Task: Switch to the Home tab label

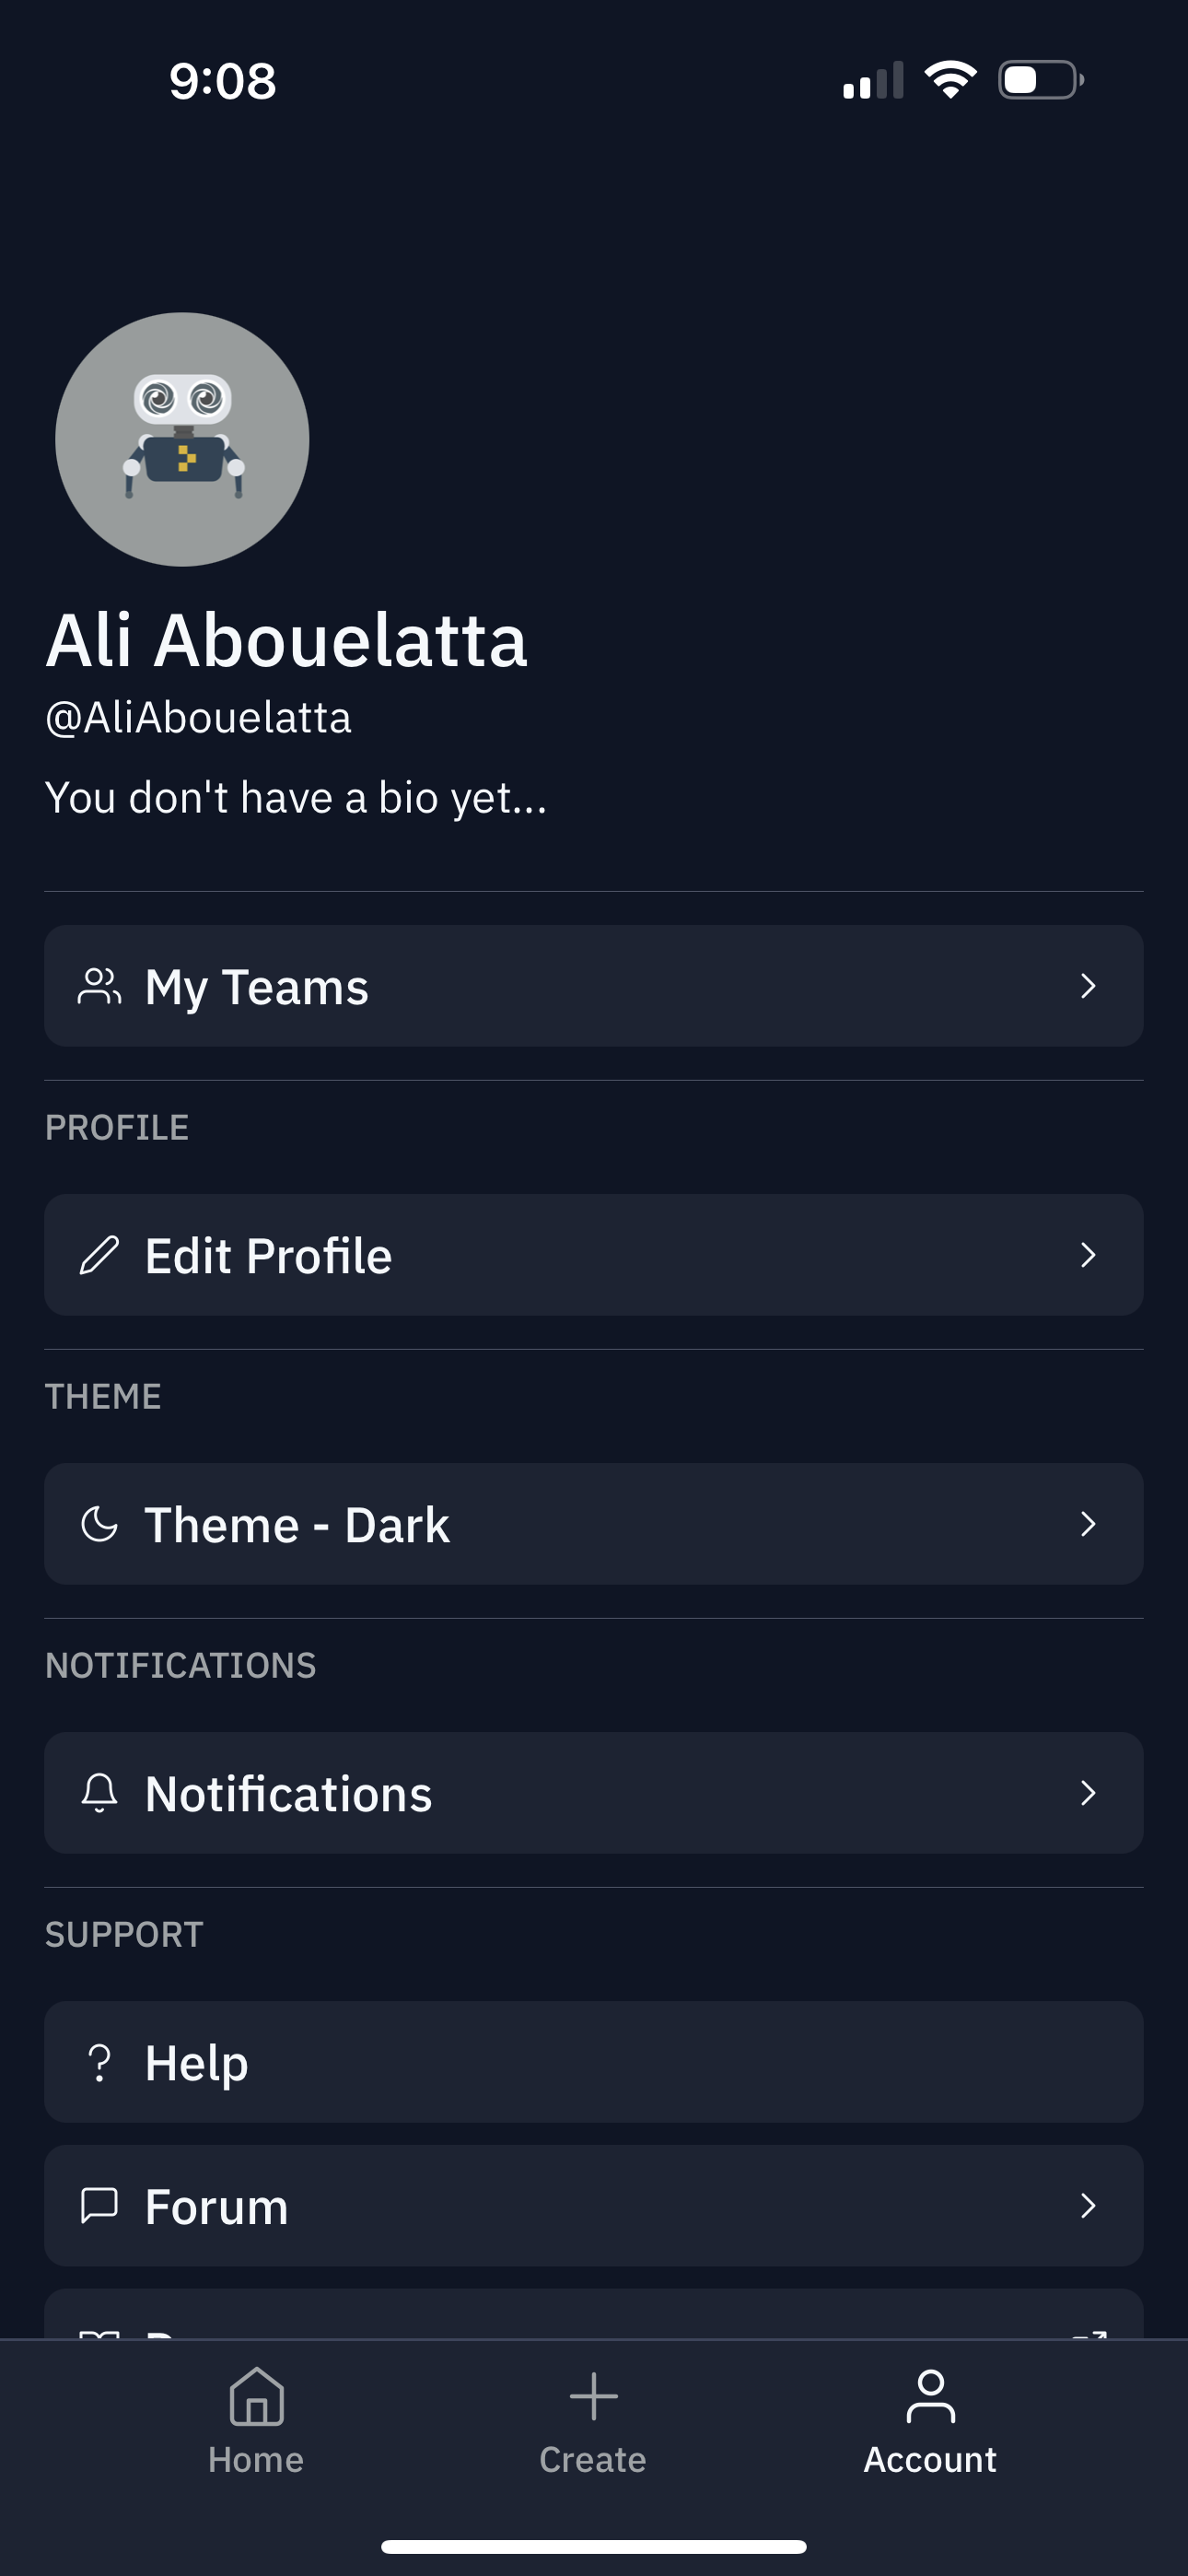Action: (x=256, y=2460)
